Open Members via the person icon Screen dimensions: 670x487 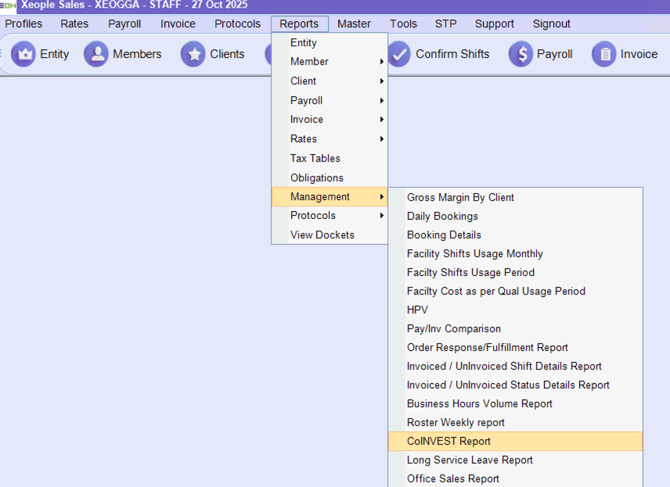pyautogui.click(x=96, y=54)
